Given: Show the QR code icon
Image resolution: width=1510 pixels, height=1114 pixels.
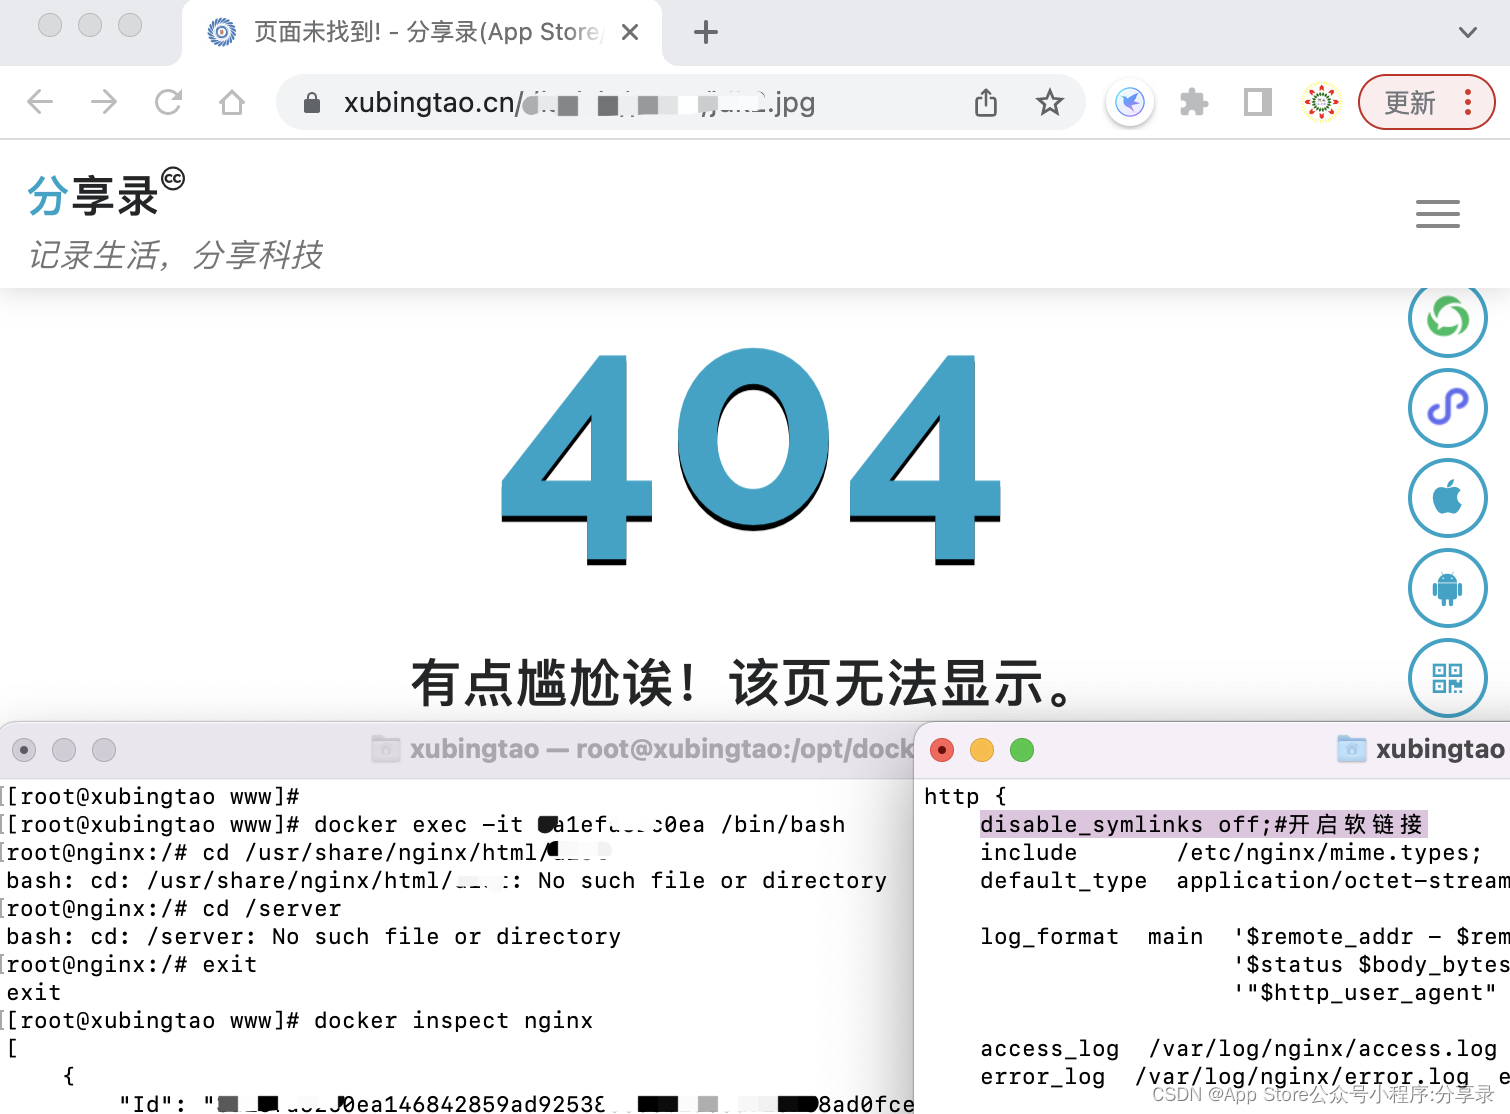Looking at the screenshot, I should pos(1447,678).
